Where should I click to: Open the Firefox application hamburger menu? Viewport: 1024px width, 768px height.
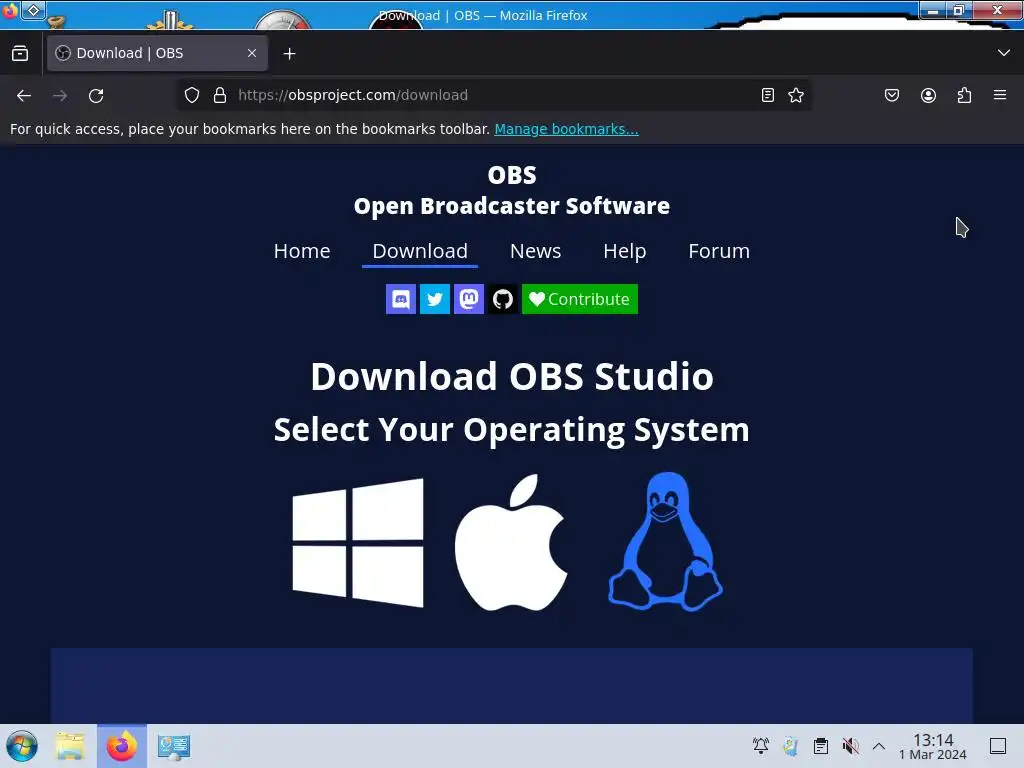(1000, 95)
